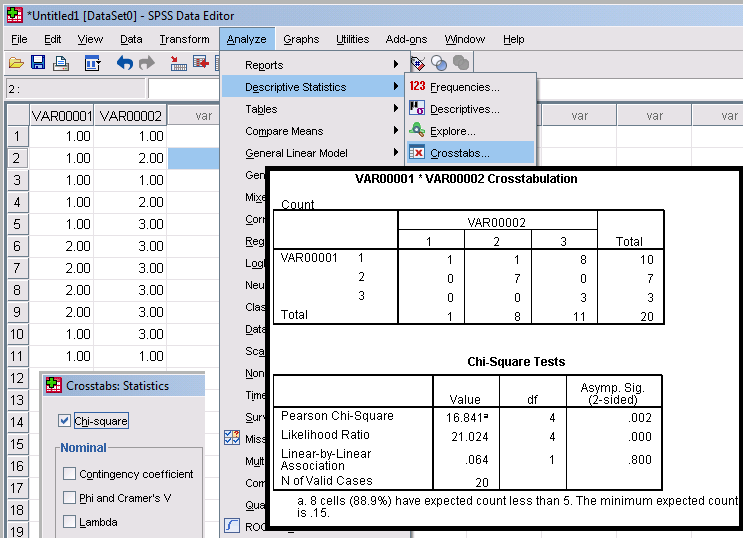This screenshot has height=538, width=743.
Task: Open the Edit menu
Action: 53,39
